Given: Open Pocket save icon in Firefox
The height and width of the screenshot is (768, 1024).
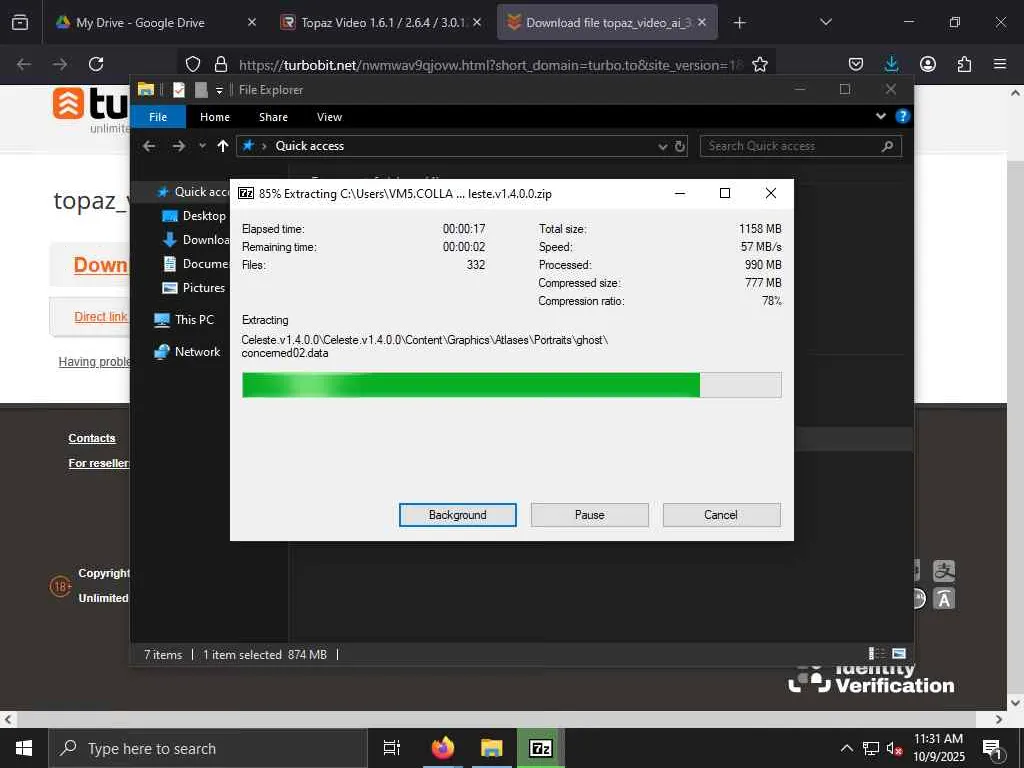Looking at the screenshot, I should (856, 64).
